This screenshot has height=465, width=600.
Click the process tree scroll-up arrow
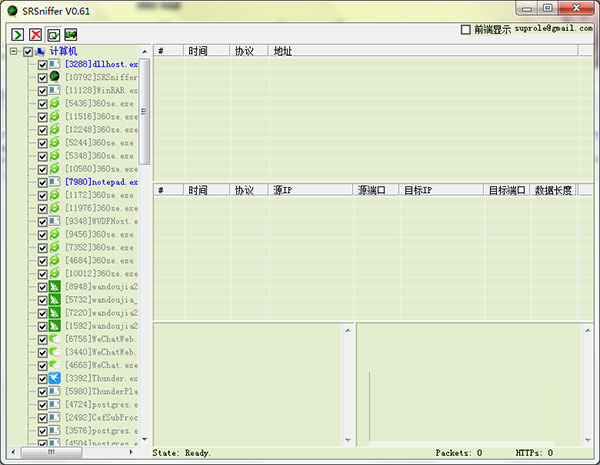click(145, 51)
